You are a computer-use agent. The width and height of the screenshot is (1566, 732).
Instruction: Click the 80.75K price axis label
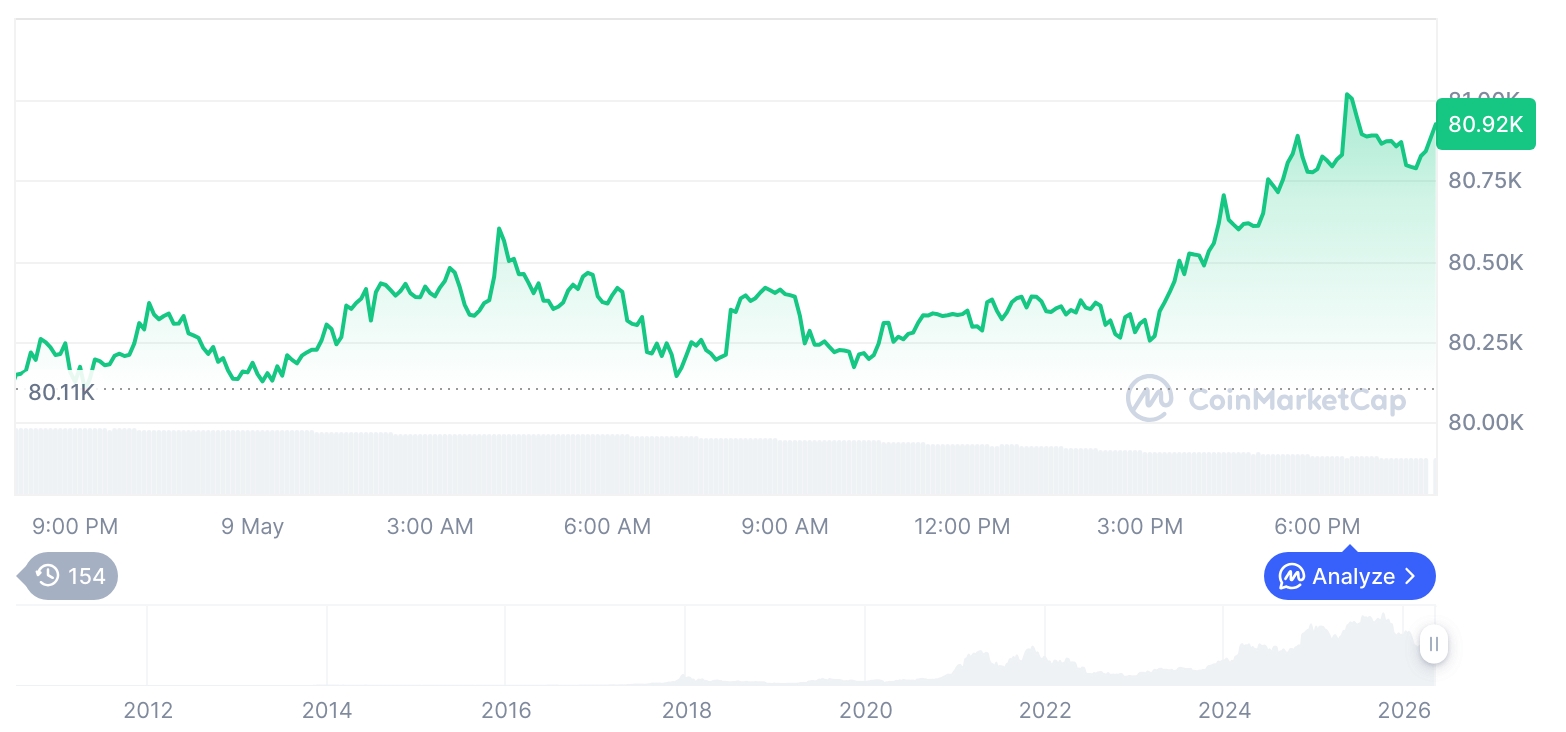(x=1485, y=180)
